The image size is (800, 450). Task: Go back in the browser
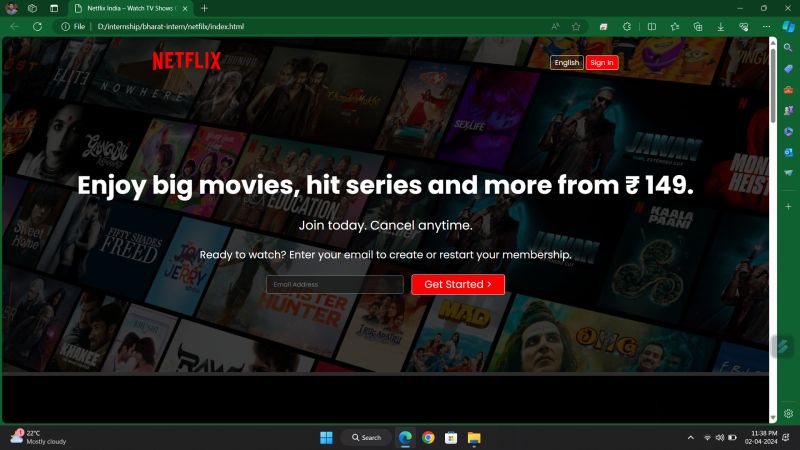click(x=14, y=27)
